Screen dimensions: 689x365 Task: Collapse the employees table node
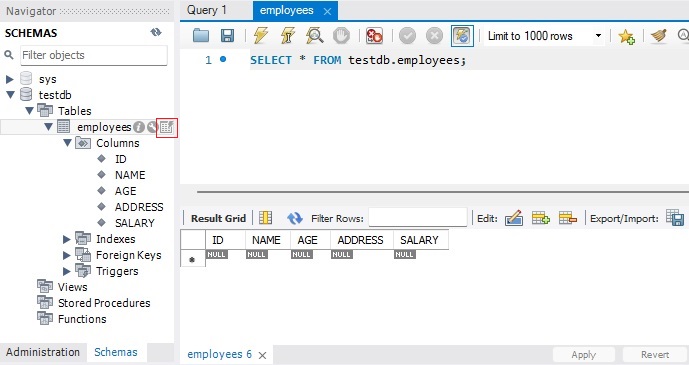click(x=48, y=126)
